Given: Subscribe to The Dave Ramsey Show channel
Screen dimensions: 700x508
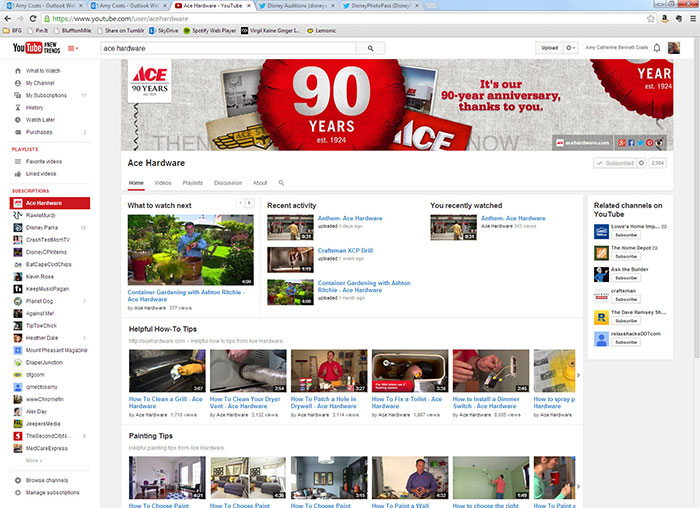Looking at the screenshot, I should [626, 321].
